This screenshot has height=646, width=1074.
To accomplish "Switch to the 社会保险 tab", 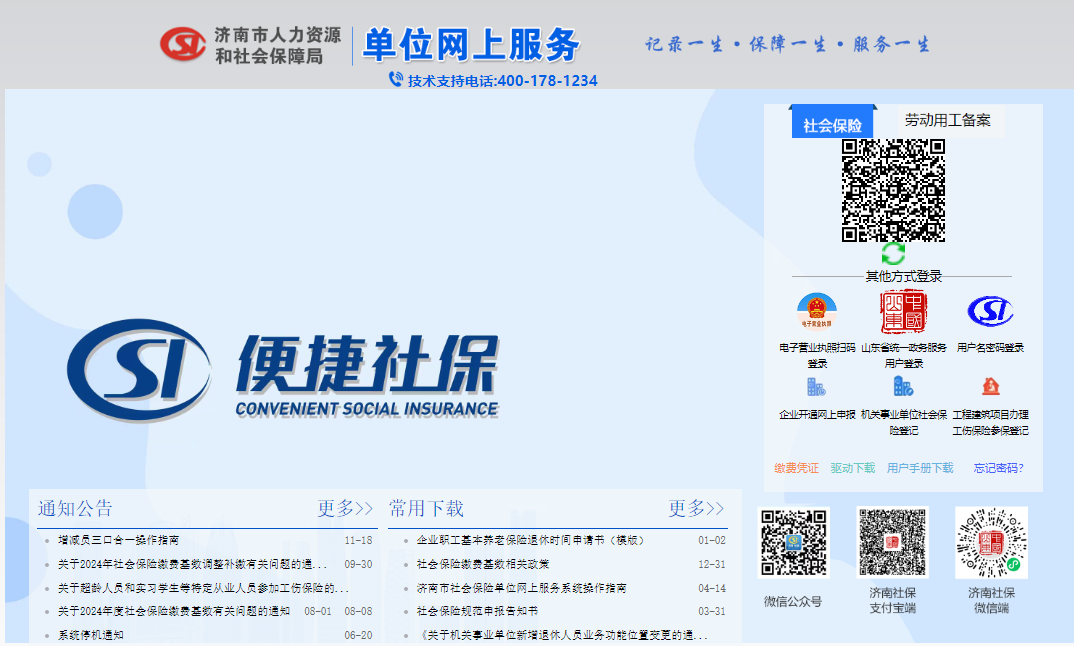I will click(x=832, y=122).
